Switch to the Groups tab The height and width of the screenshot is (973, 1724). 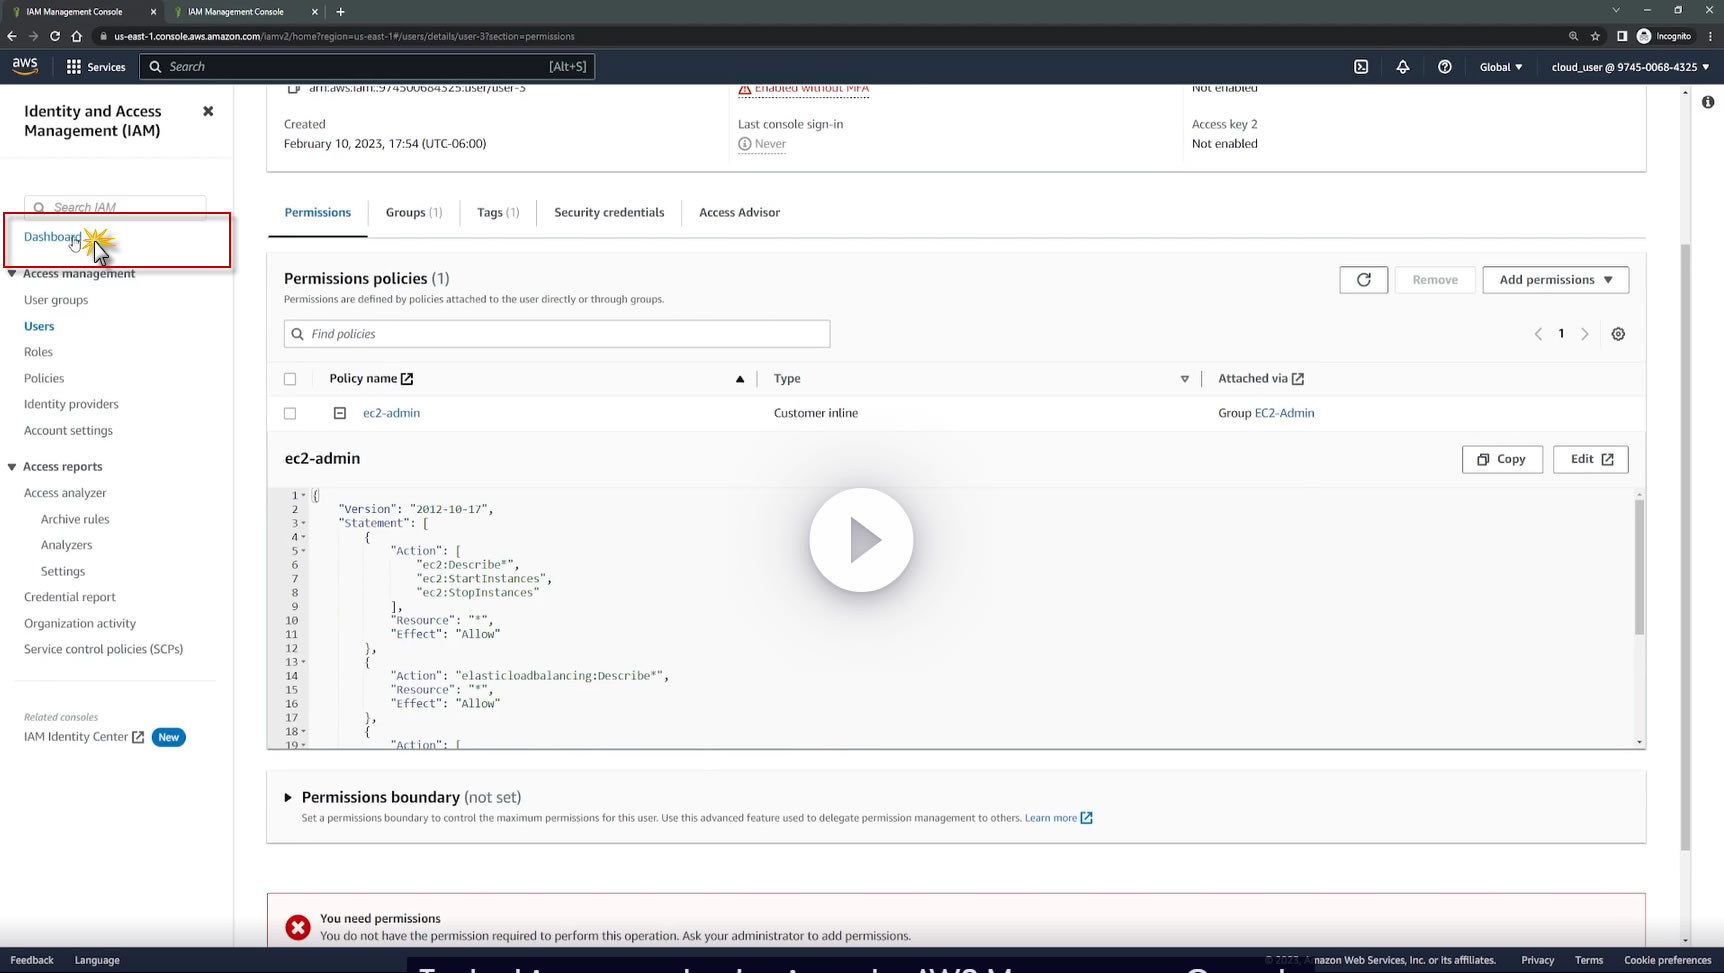point(414,212)
